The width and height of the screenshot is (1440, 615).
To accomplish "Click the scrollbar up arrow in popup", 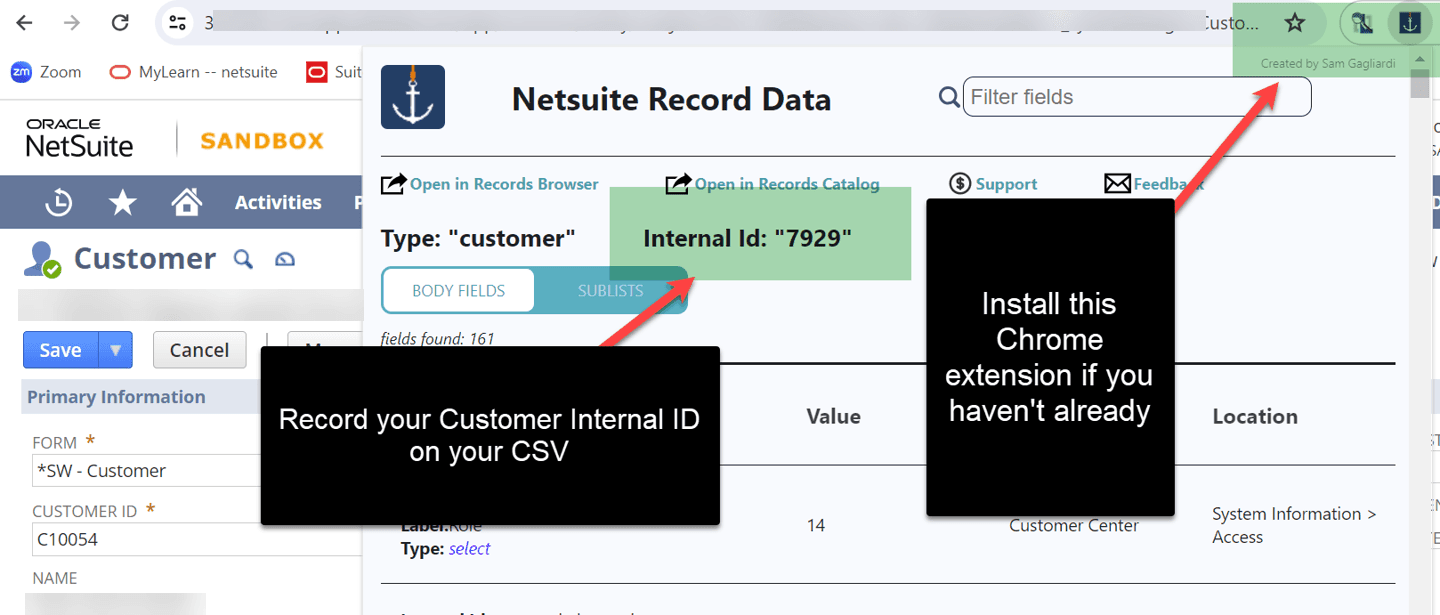I will pos(1419,60).
